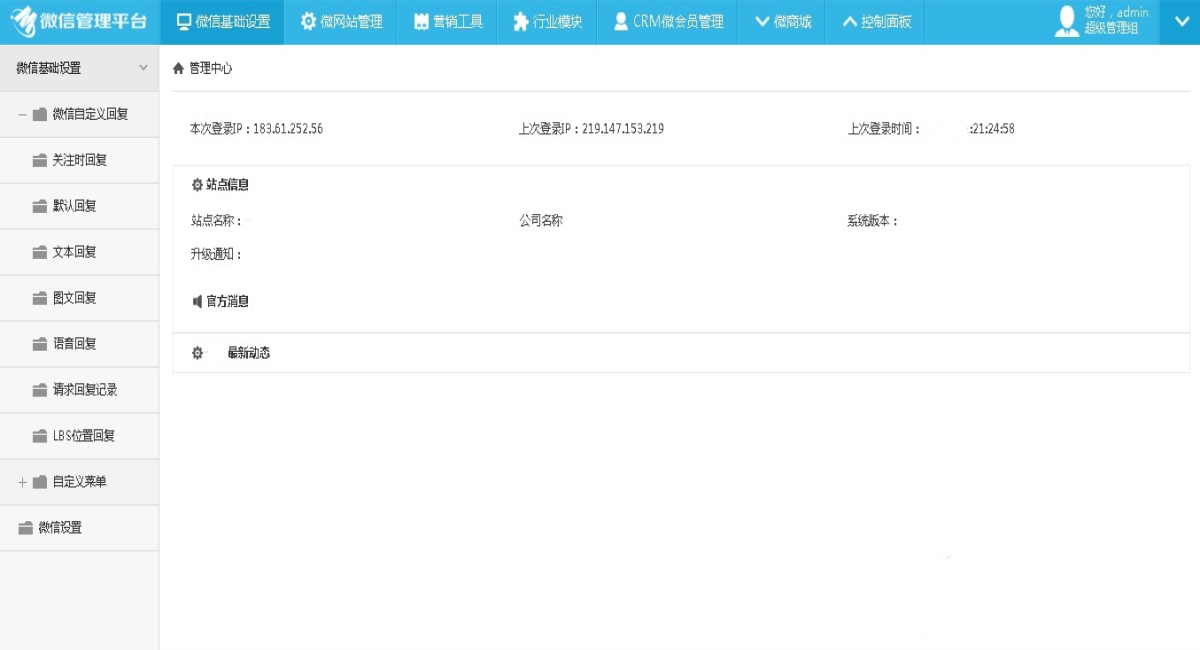Click the folder icon beside 请求回复记录
The width and height of the screenshot is (1200, 650).
pos(40,390)
